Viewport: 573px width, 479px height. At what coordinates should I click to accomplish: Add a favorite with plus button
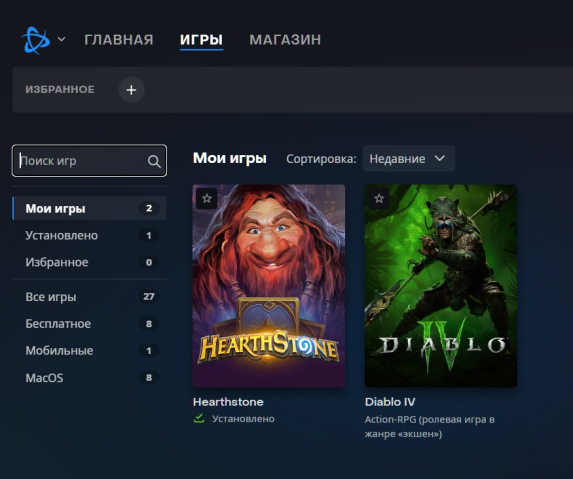click(131, 90)
